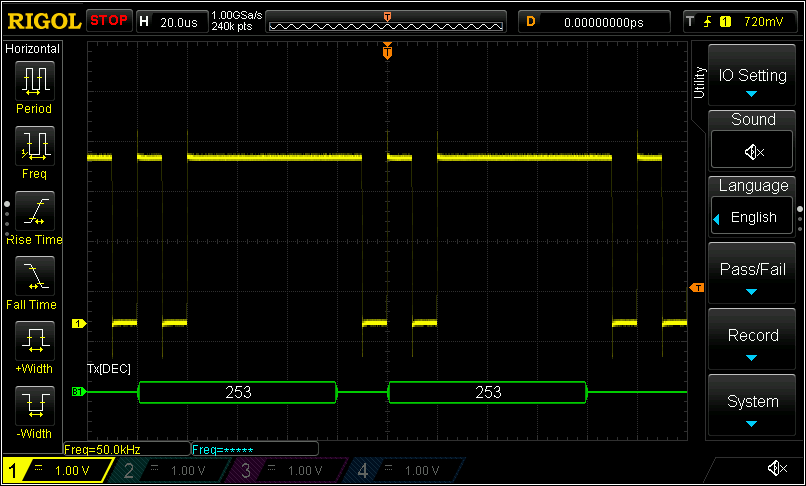This screenshot has height=486, width=806.
Task: Select channel 2 tab
Action: pyautogui.click(x=170, y=471)
